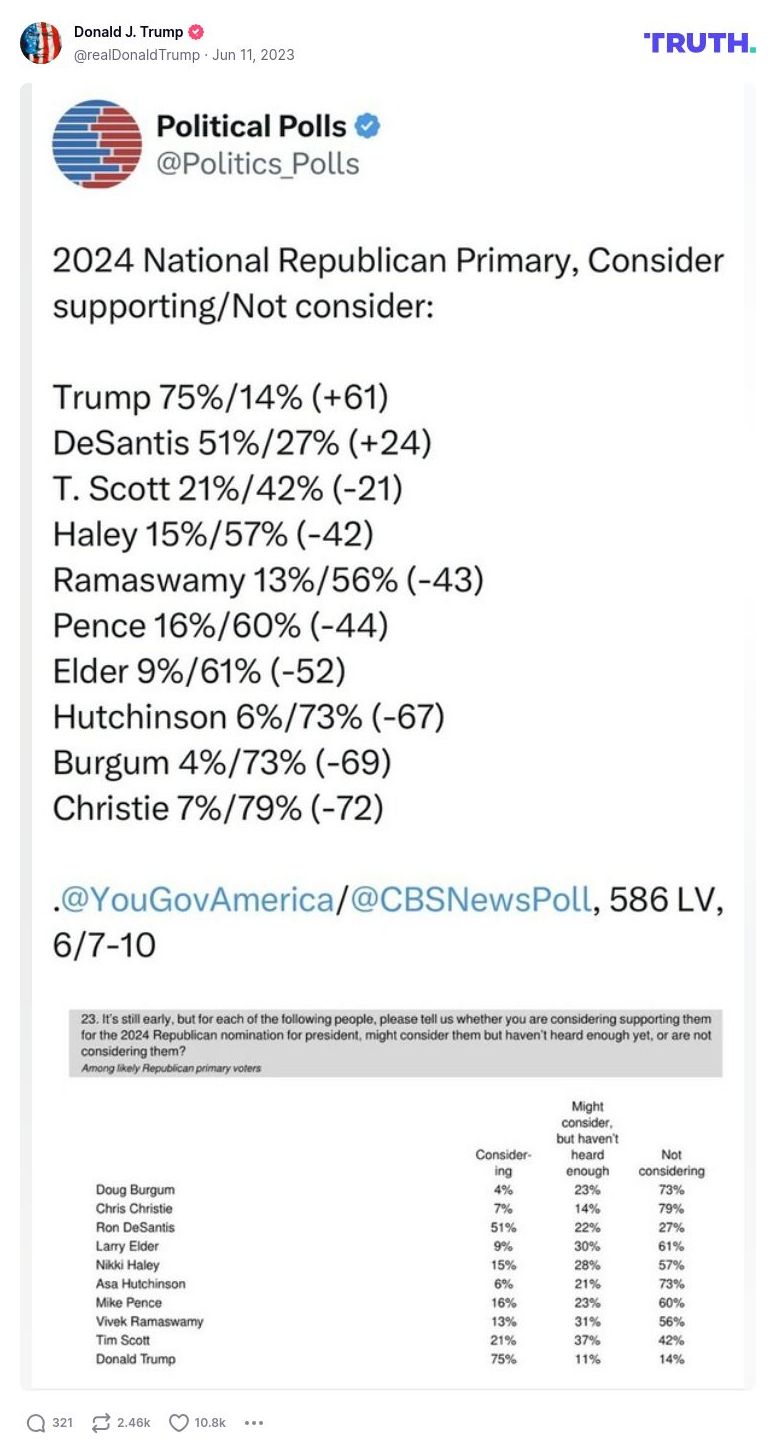Click the verified badge beside Donald J. Trump
Viewport: 777px width, 1453px height.
pos(196,31)
